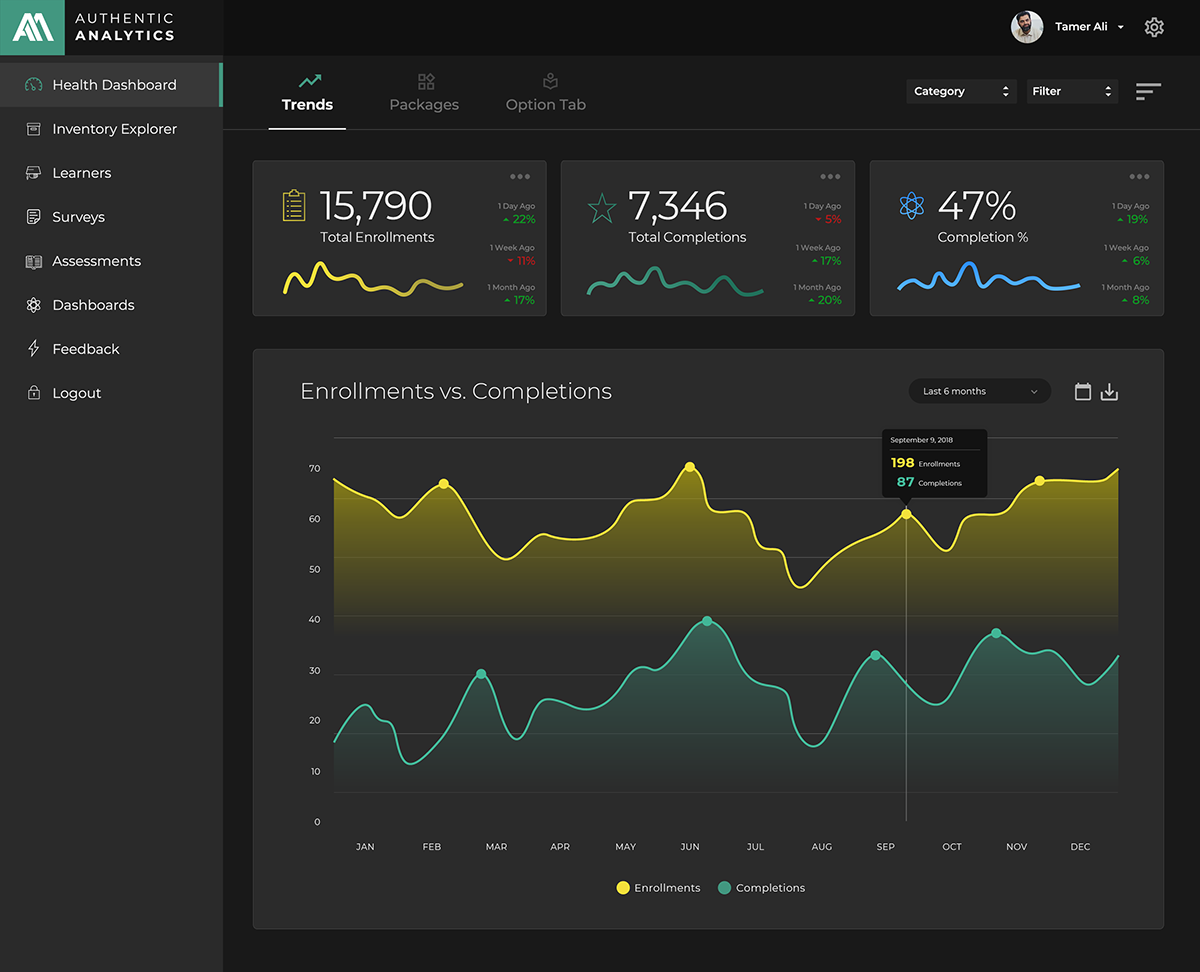Click the calendar icon in chart header
Viewport: 1200px width, 972px height.
(1082, 392)
